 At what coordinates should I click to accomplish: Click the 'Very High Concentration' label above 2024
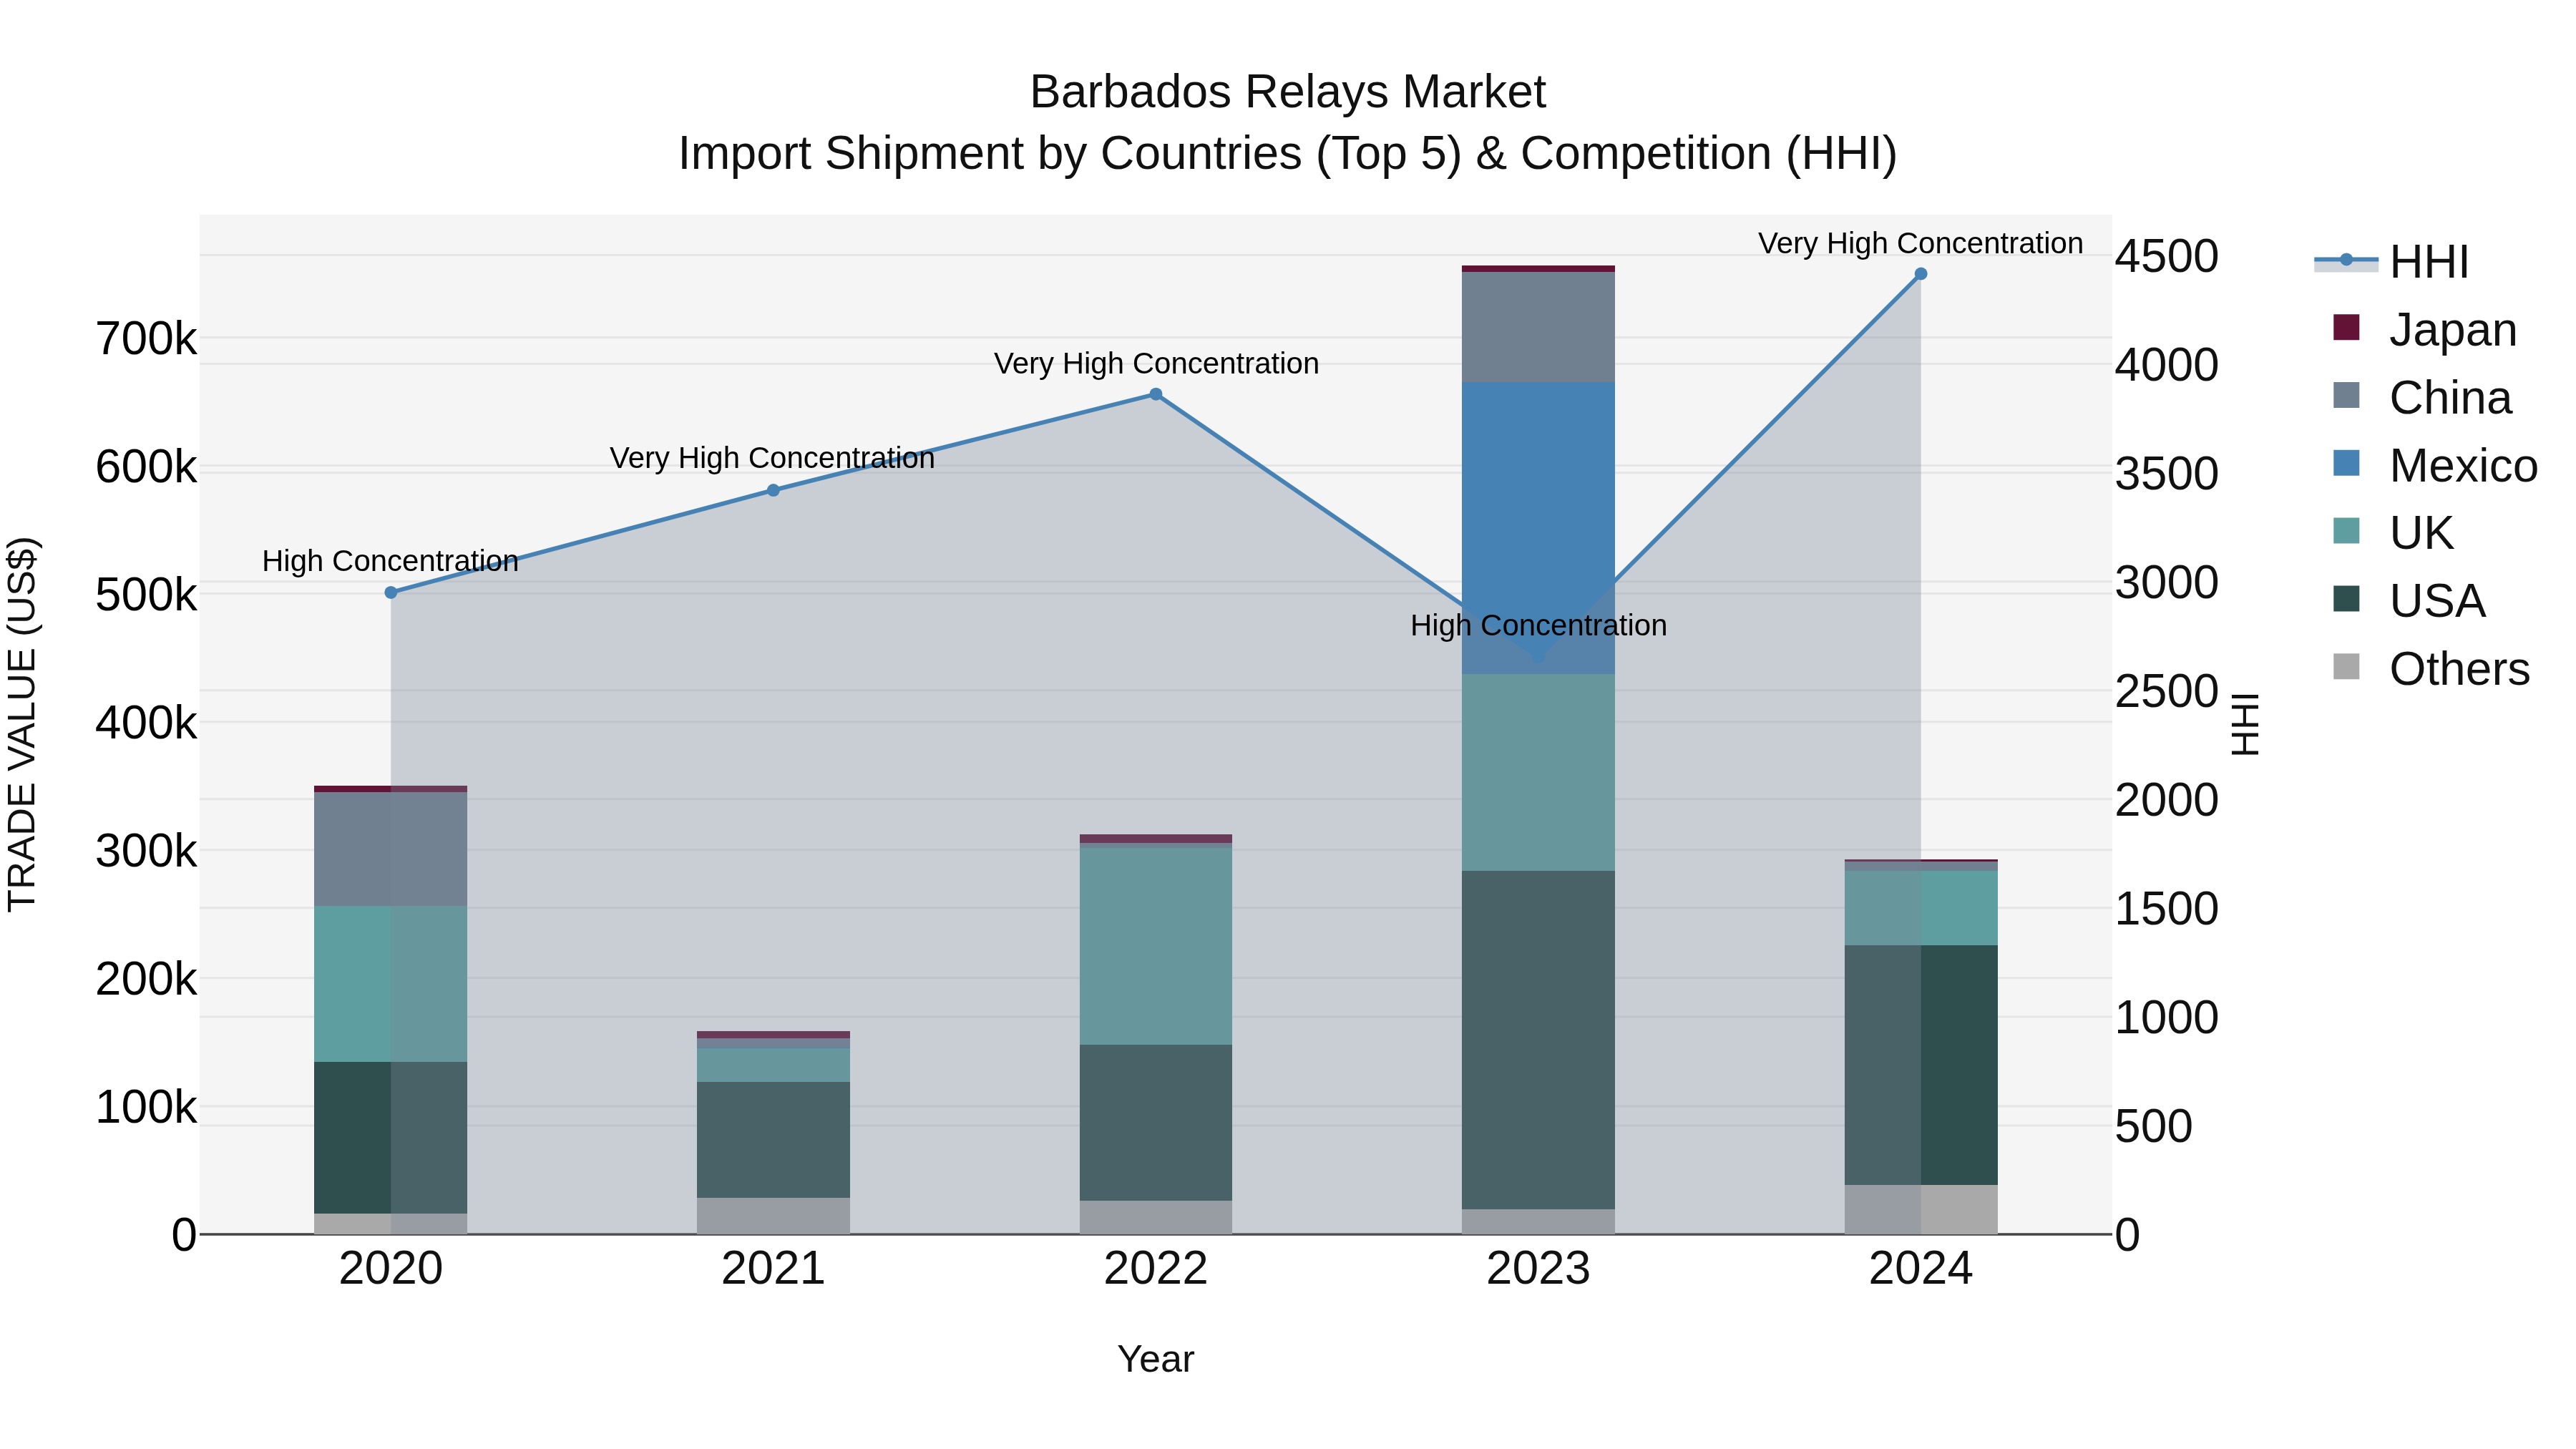point(1921,243)
